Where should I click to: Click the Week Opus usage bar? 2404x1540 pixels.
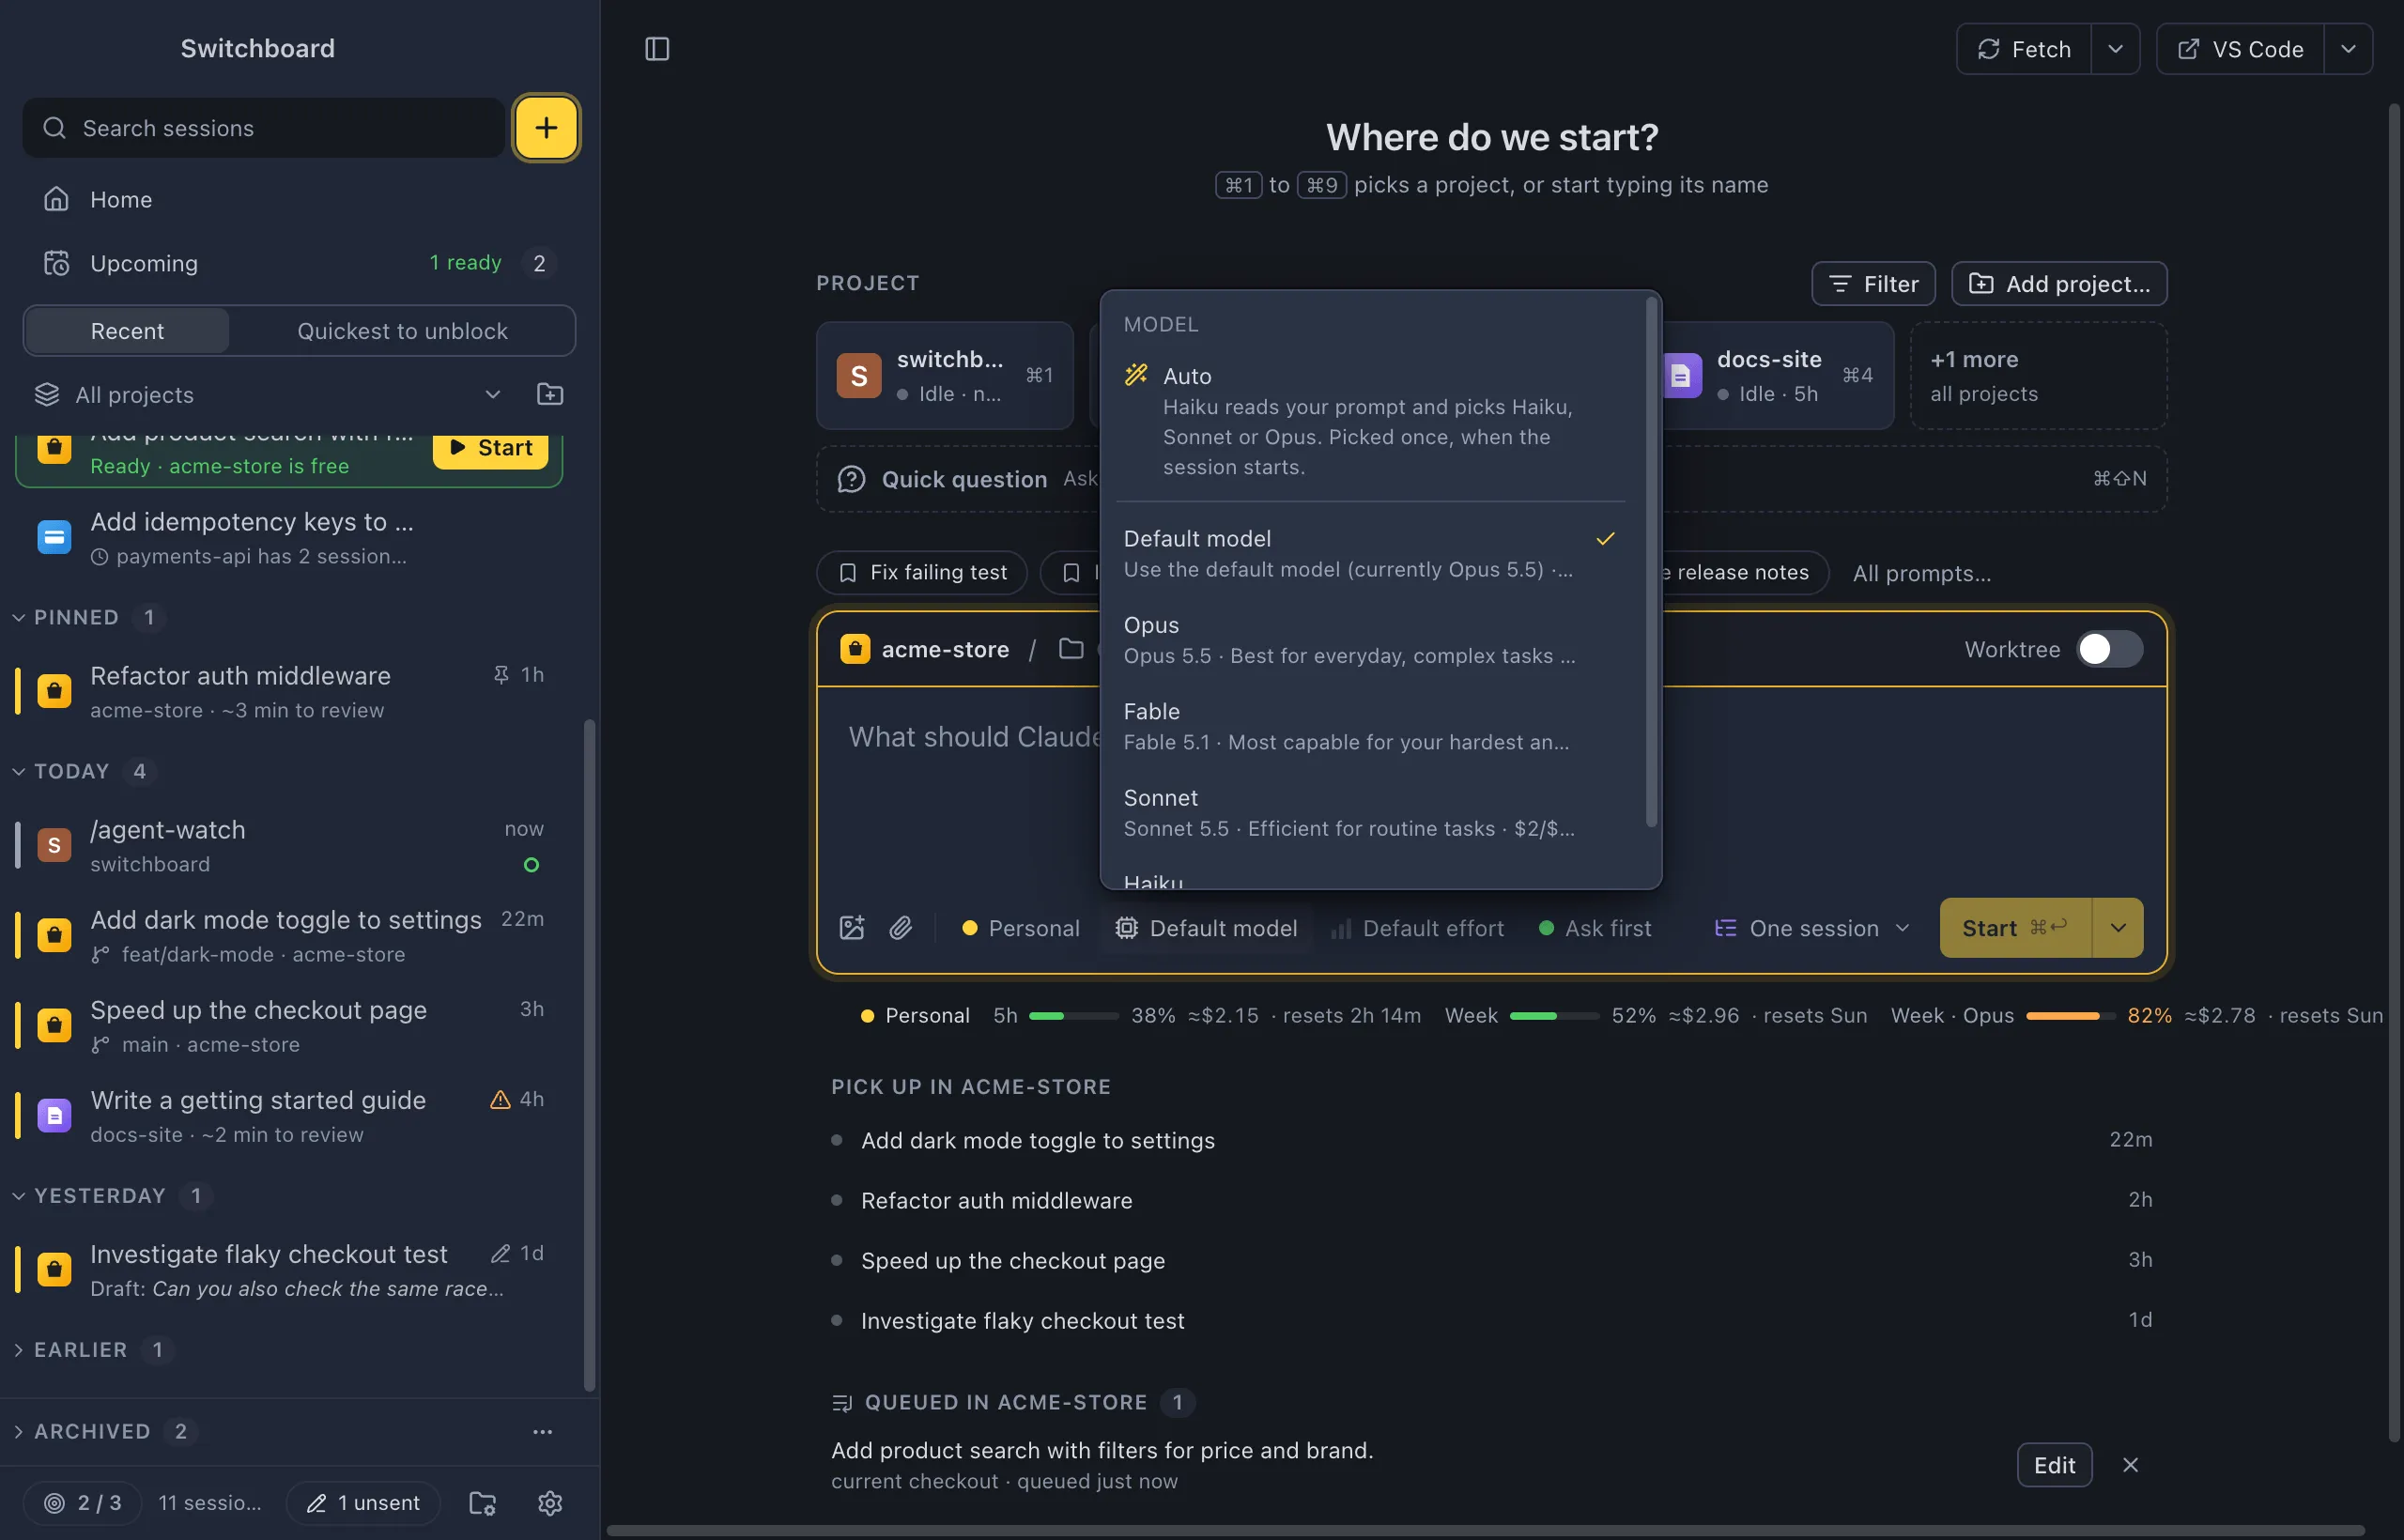point(2070,1016)
